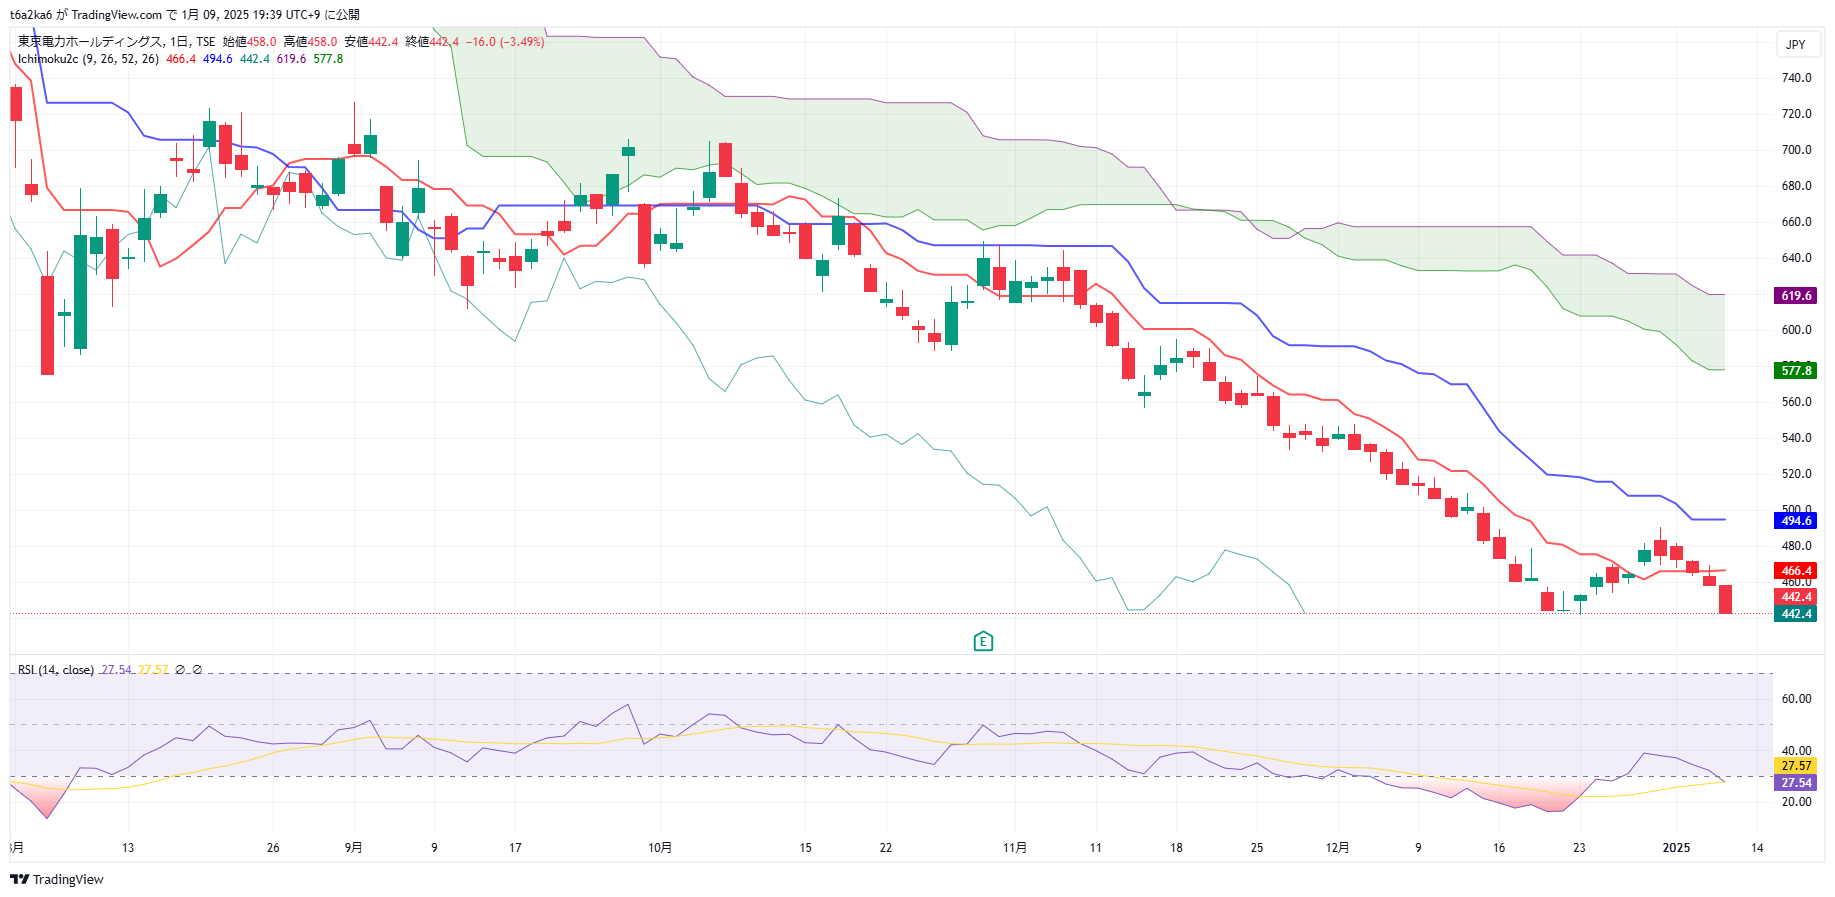This screenshot has height=897, width=1835.
Task: Click the teal 442.4 price axis tag
Action: (1795, 614)
